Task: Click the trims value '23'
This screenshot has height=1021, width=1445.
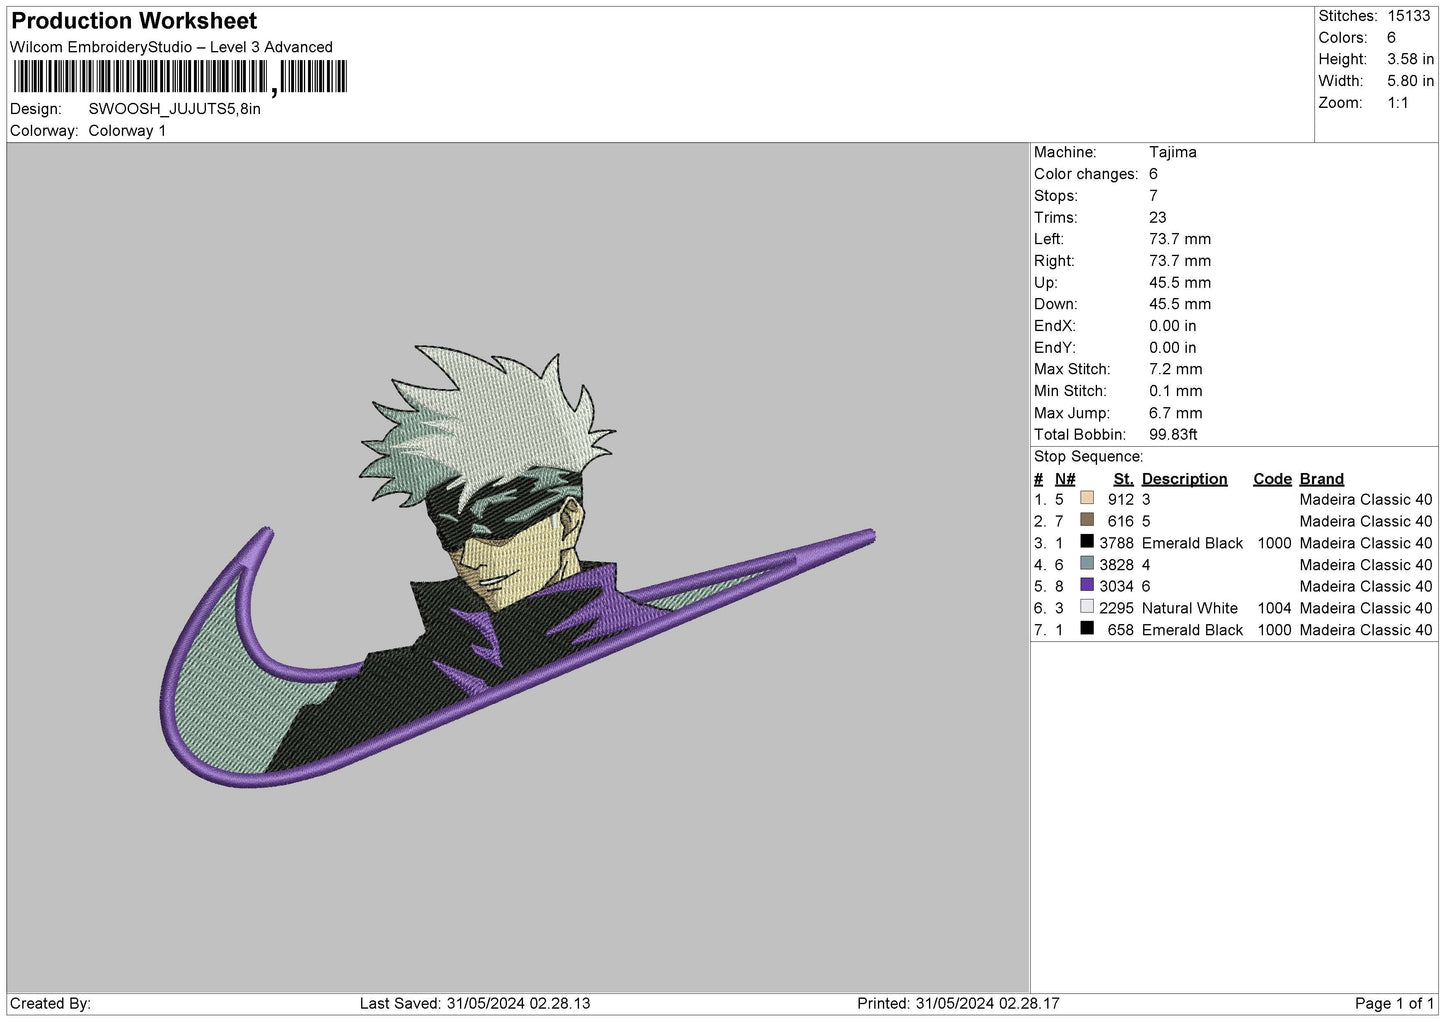Action: click(1158, 217)
